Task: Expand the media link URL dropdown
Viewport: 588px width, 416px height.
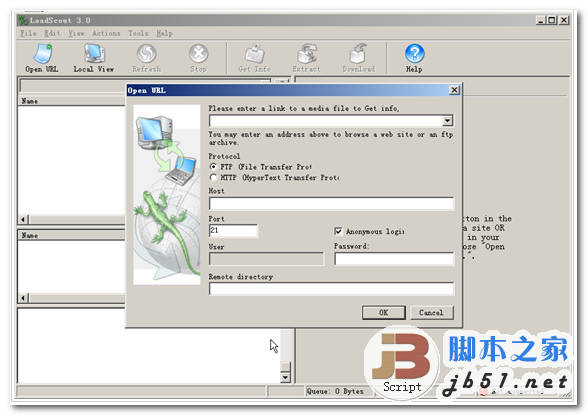Action: (x=447, y=121)
